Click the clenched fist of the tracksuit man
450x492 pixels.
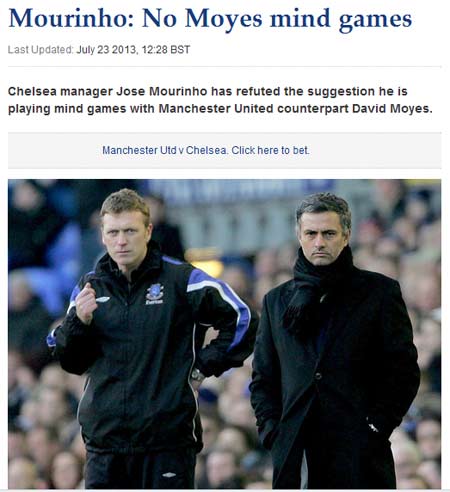coord(86,303)
